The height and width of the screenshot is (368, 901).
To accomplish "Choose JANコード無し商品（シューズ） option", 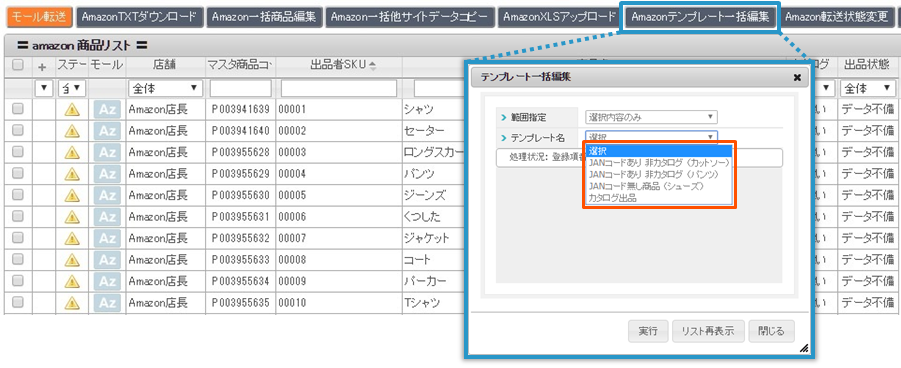I will coord(659,186).
